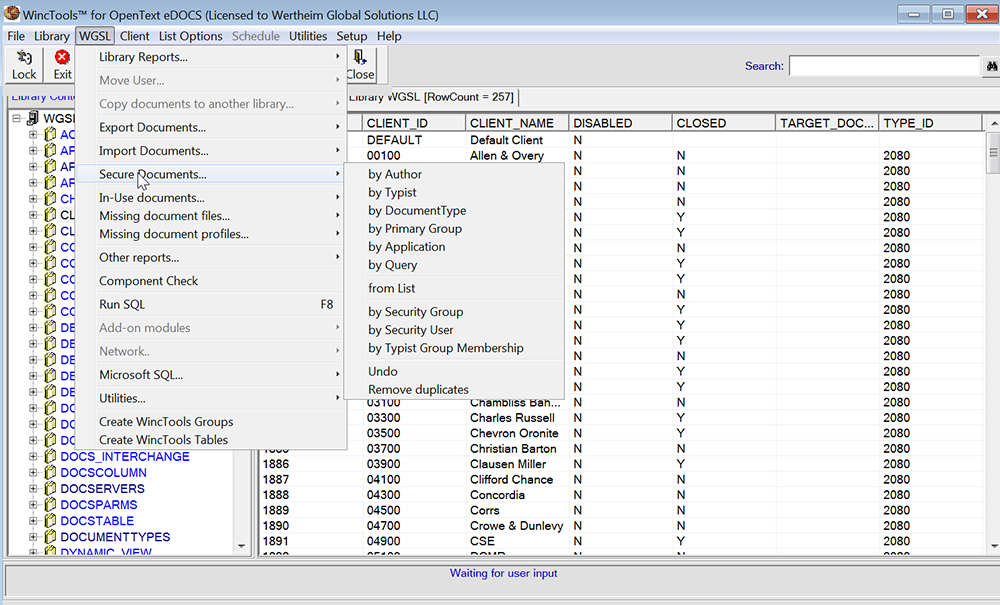Click the DOCUMENTTYPES table icon
Image resolution: width=1000 pixels, height=605 pixels.
tap(50, 537)
